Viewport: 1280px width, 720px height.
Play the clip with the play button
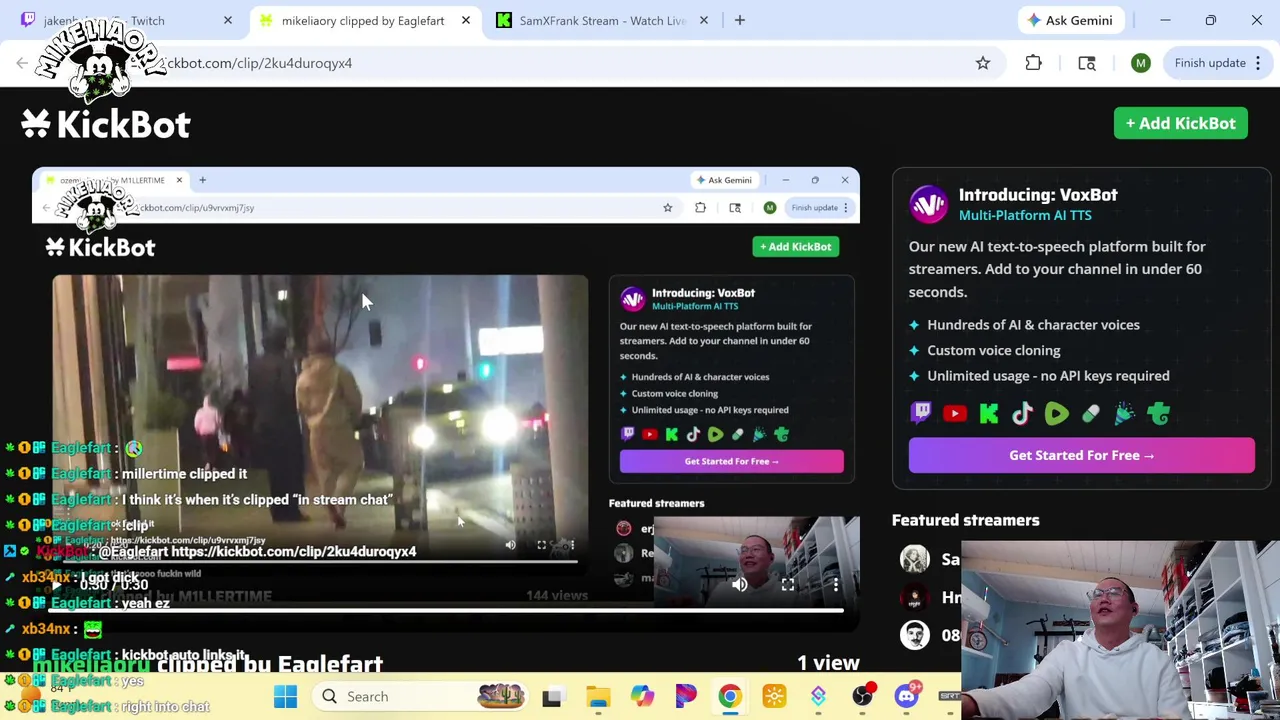pyautogui.click(x=56, y=584)
